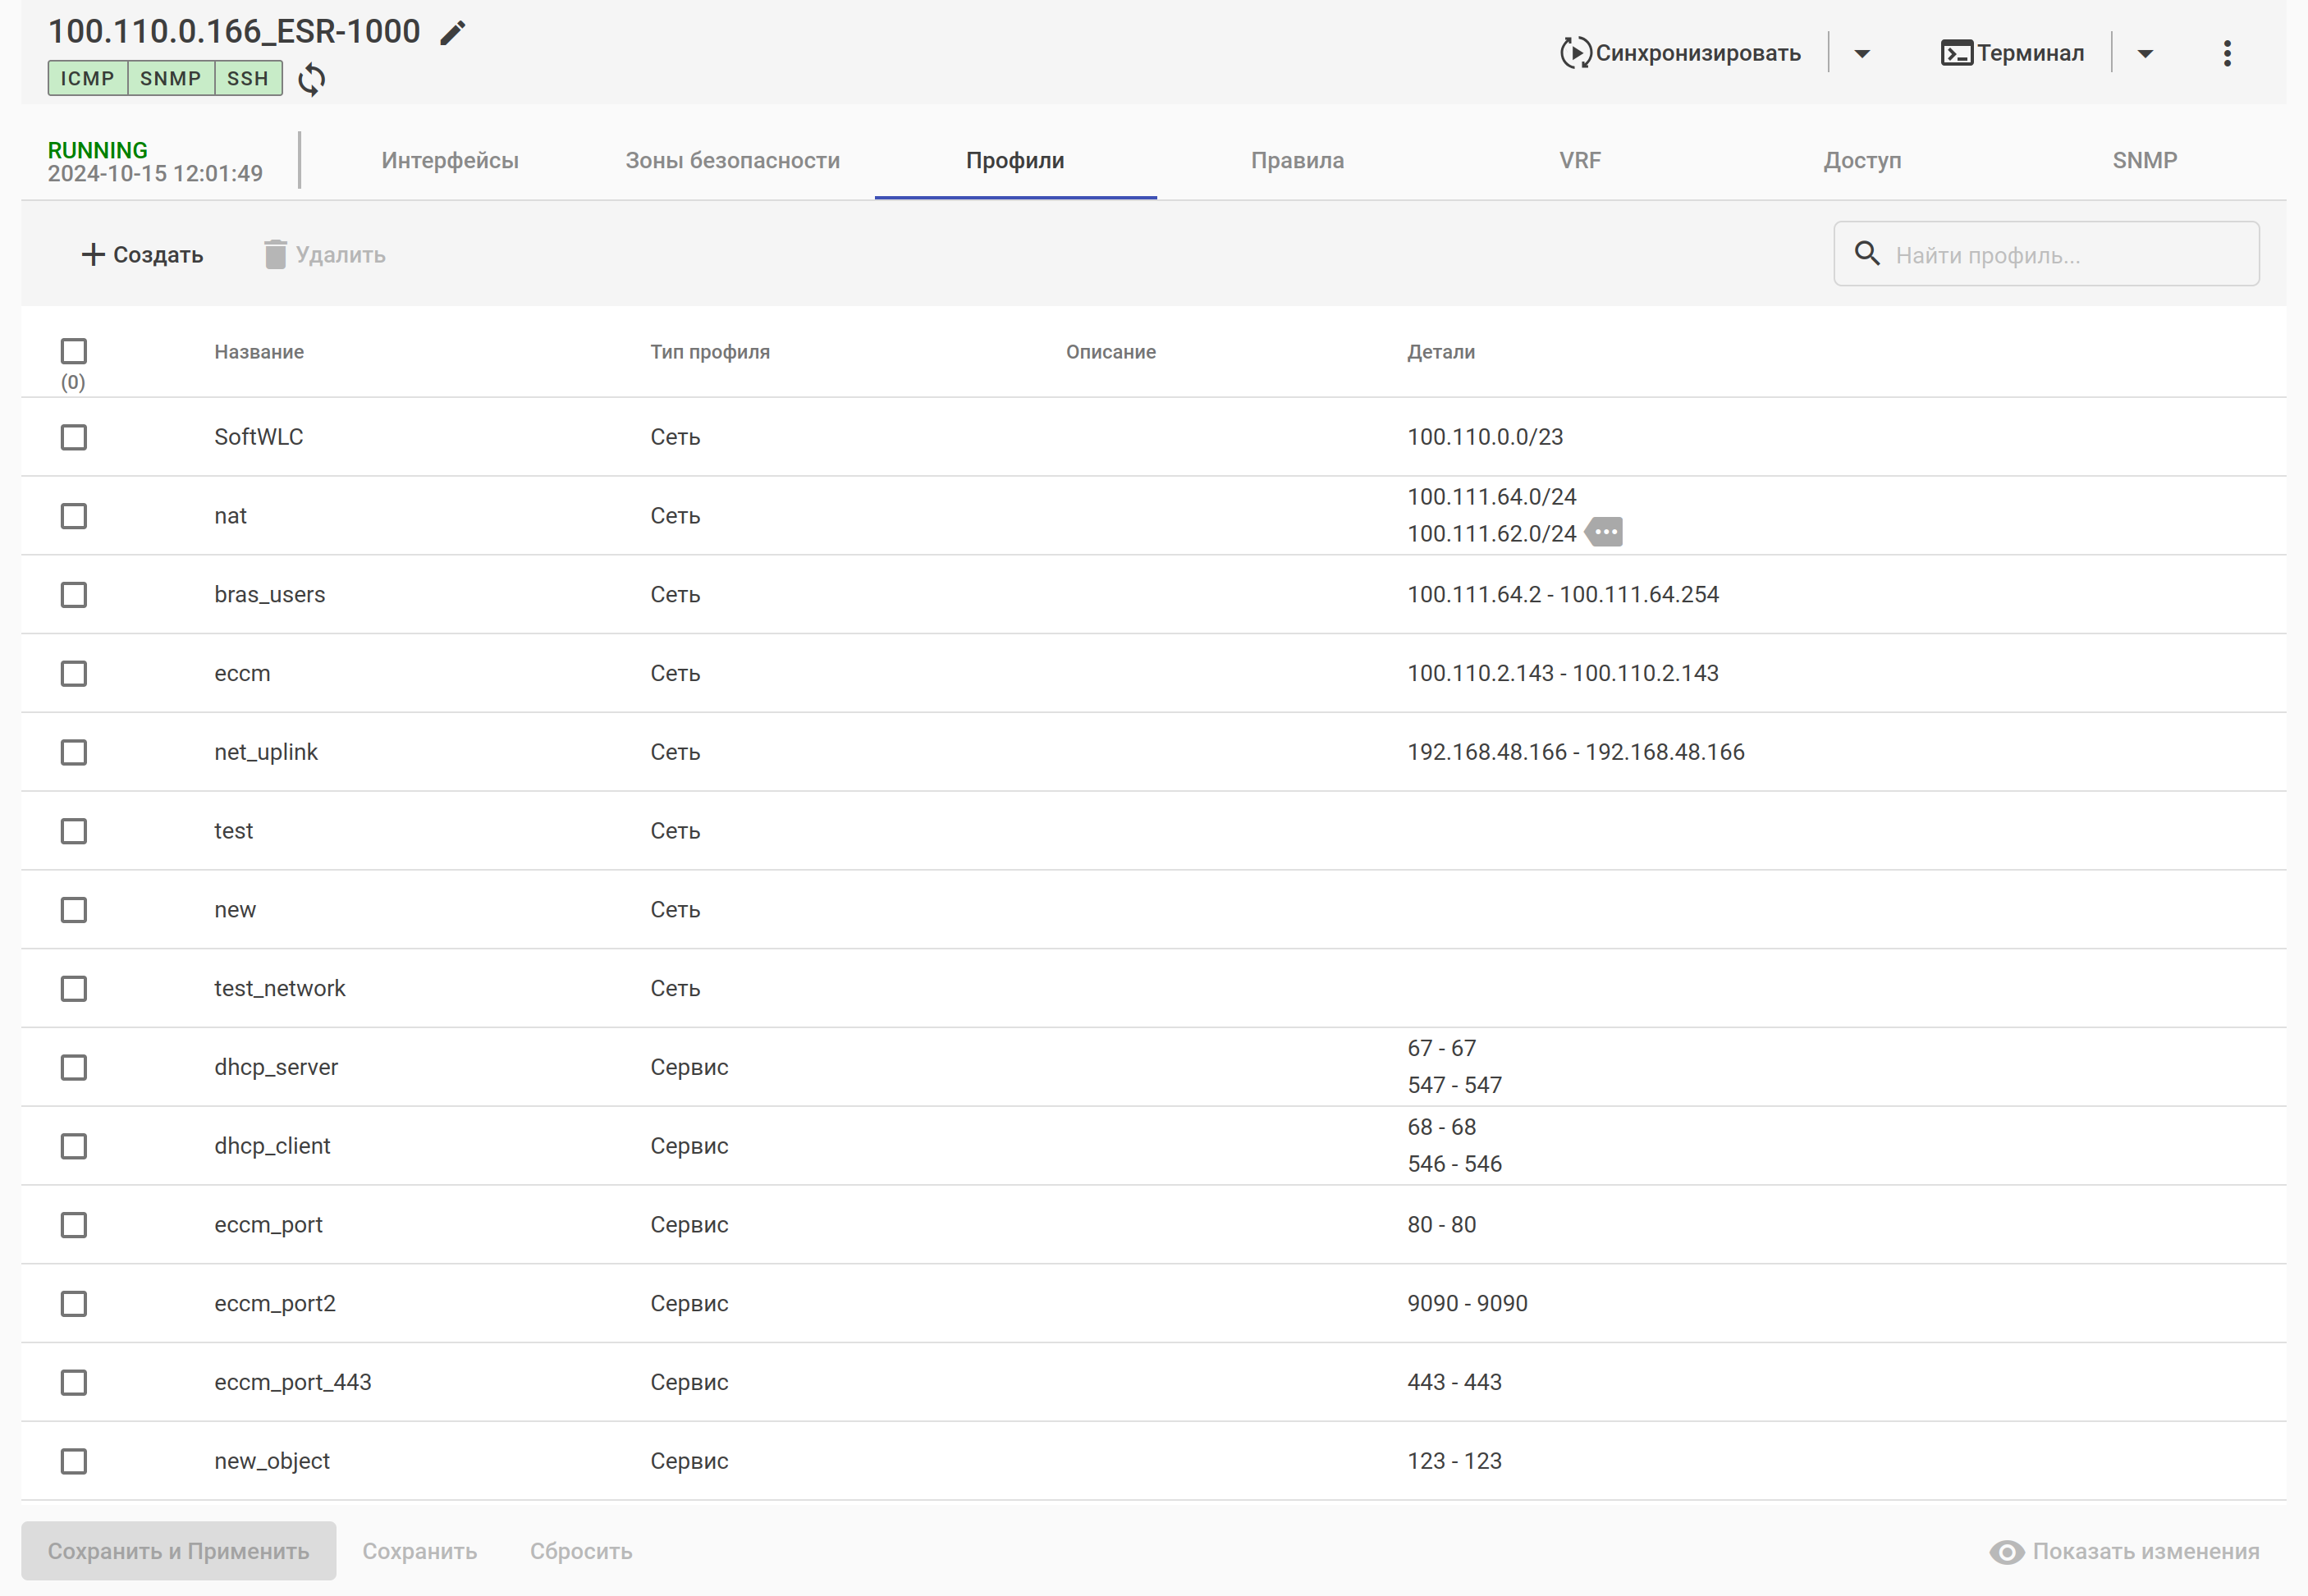2308x1596 pixels.
Task: Expand the dropdown arrow beside Терминал
Action: [x=2145, y=53]
